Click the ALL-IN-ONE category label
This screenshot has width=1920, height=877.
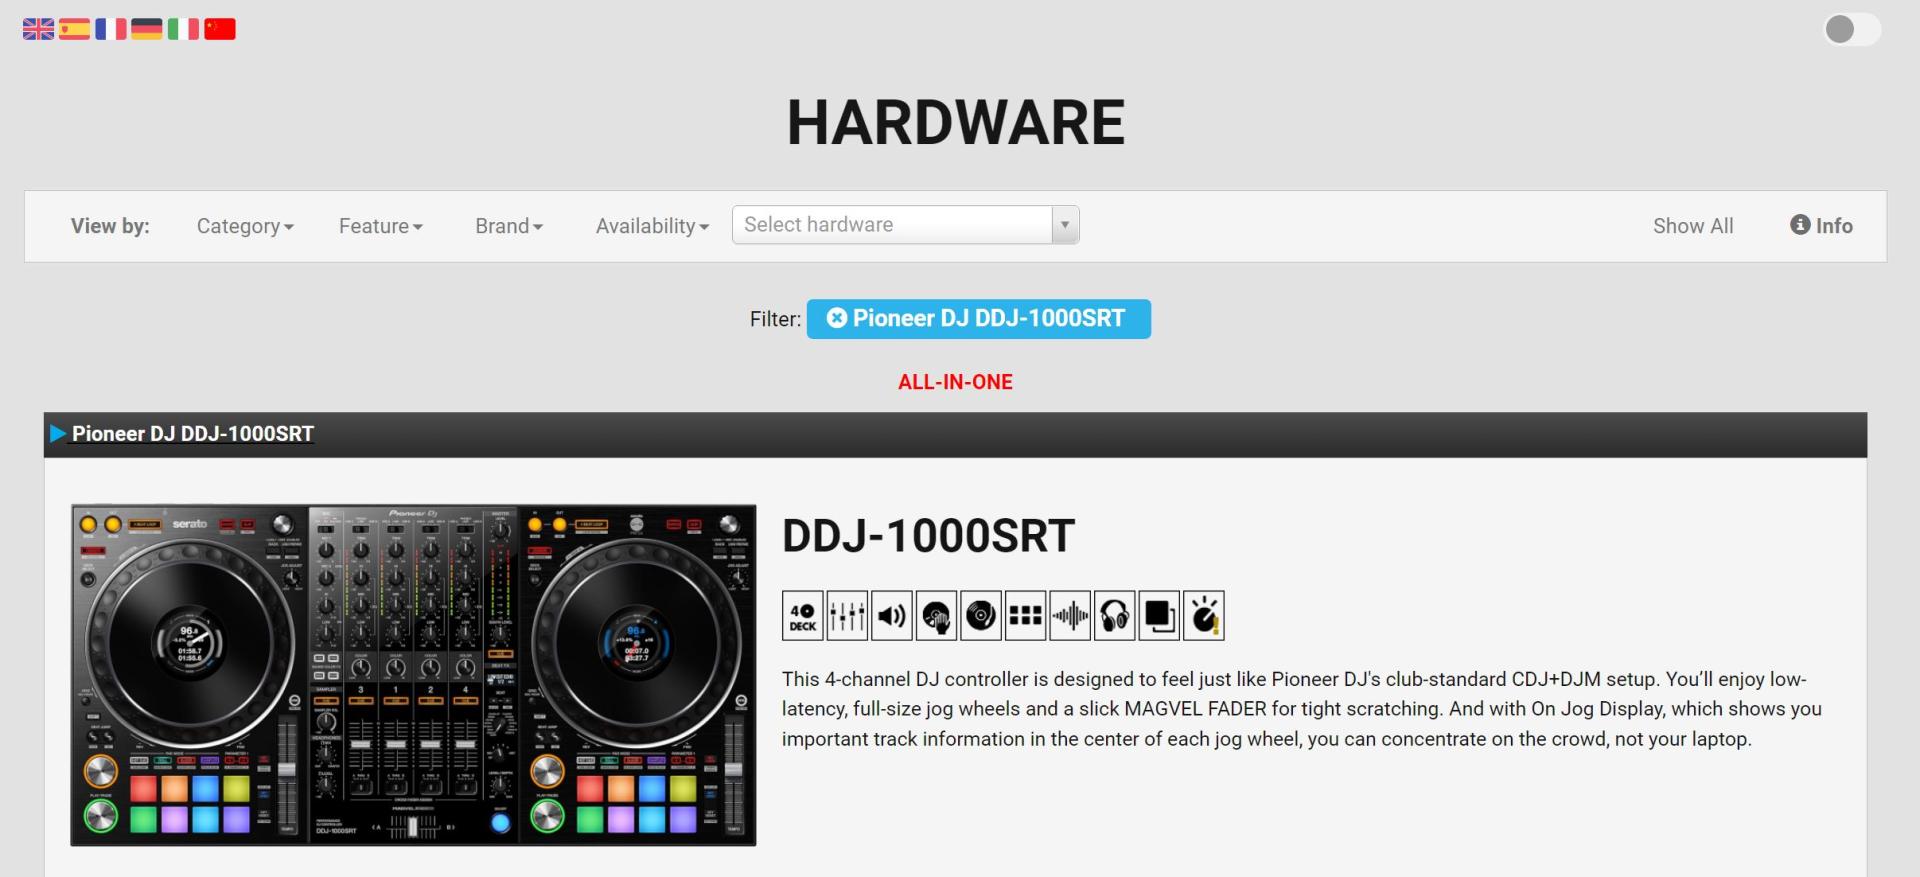tap(955, 382)
